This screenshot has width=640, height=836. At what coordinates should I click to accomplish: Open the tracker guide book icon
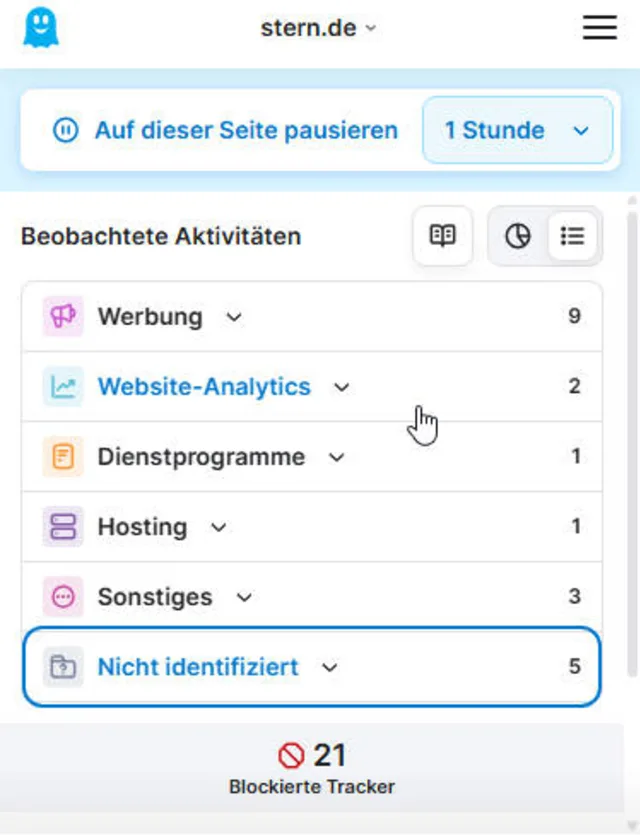point(442,236)
